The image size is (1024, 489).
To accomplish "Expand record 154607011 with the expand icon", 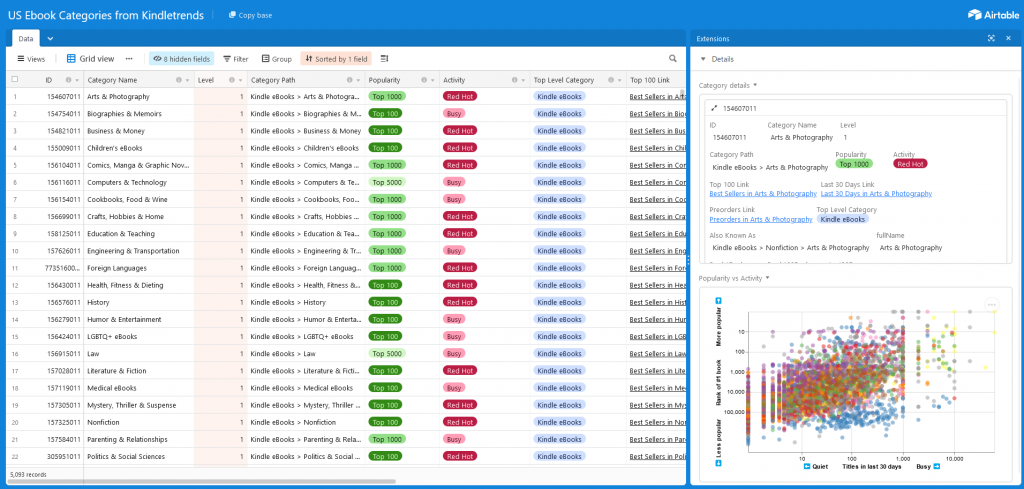I will [x=714, y=108].
